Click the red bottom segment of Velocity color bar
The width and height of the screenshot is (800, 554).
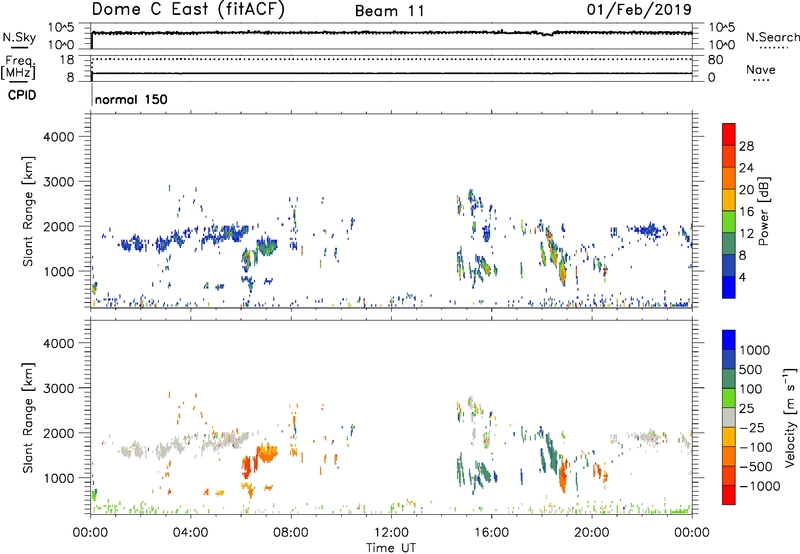tap(729, 495)
